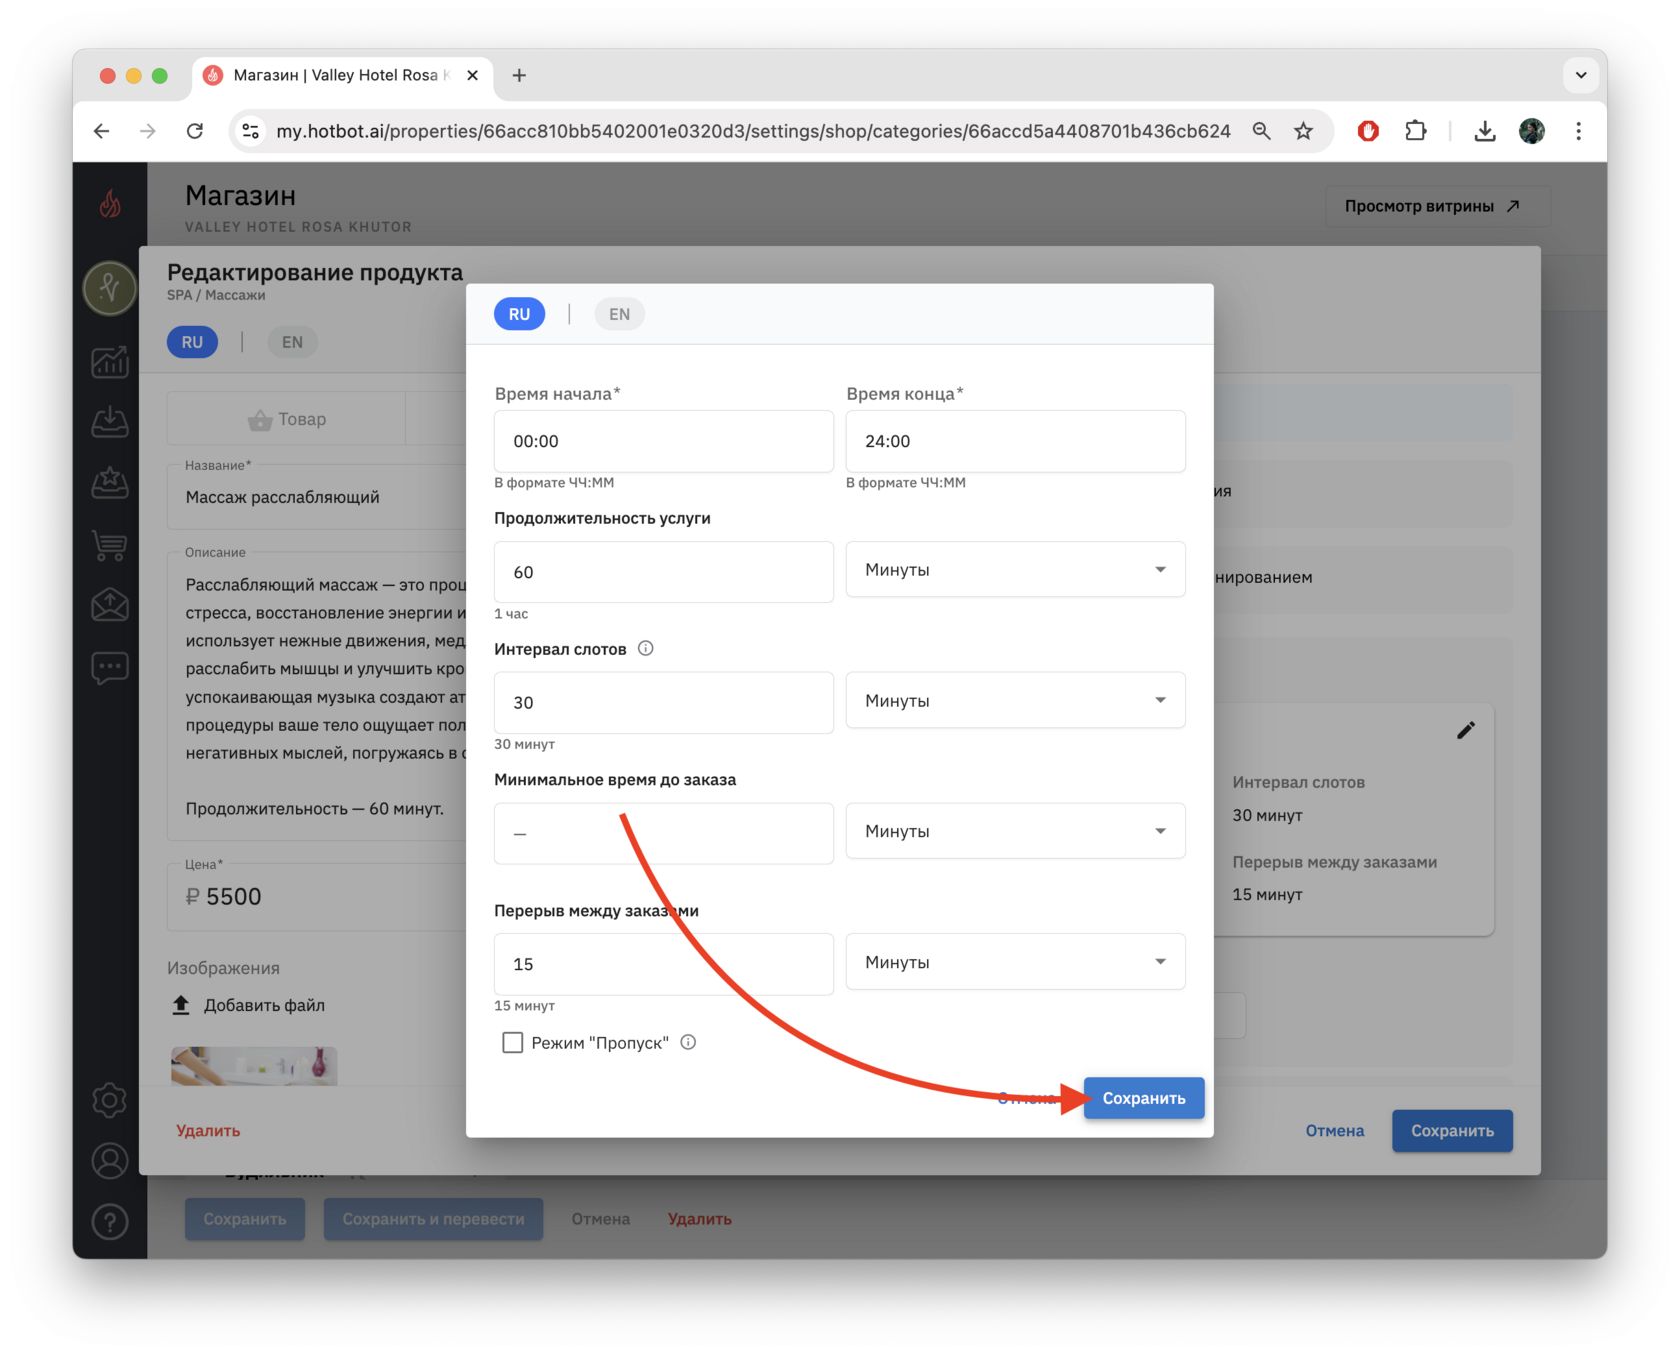Viewport: 1680px width, 1355px height.
Task: Click Добавить файл to upload an image
Action: (x=248, y=1005)
